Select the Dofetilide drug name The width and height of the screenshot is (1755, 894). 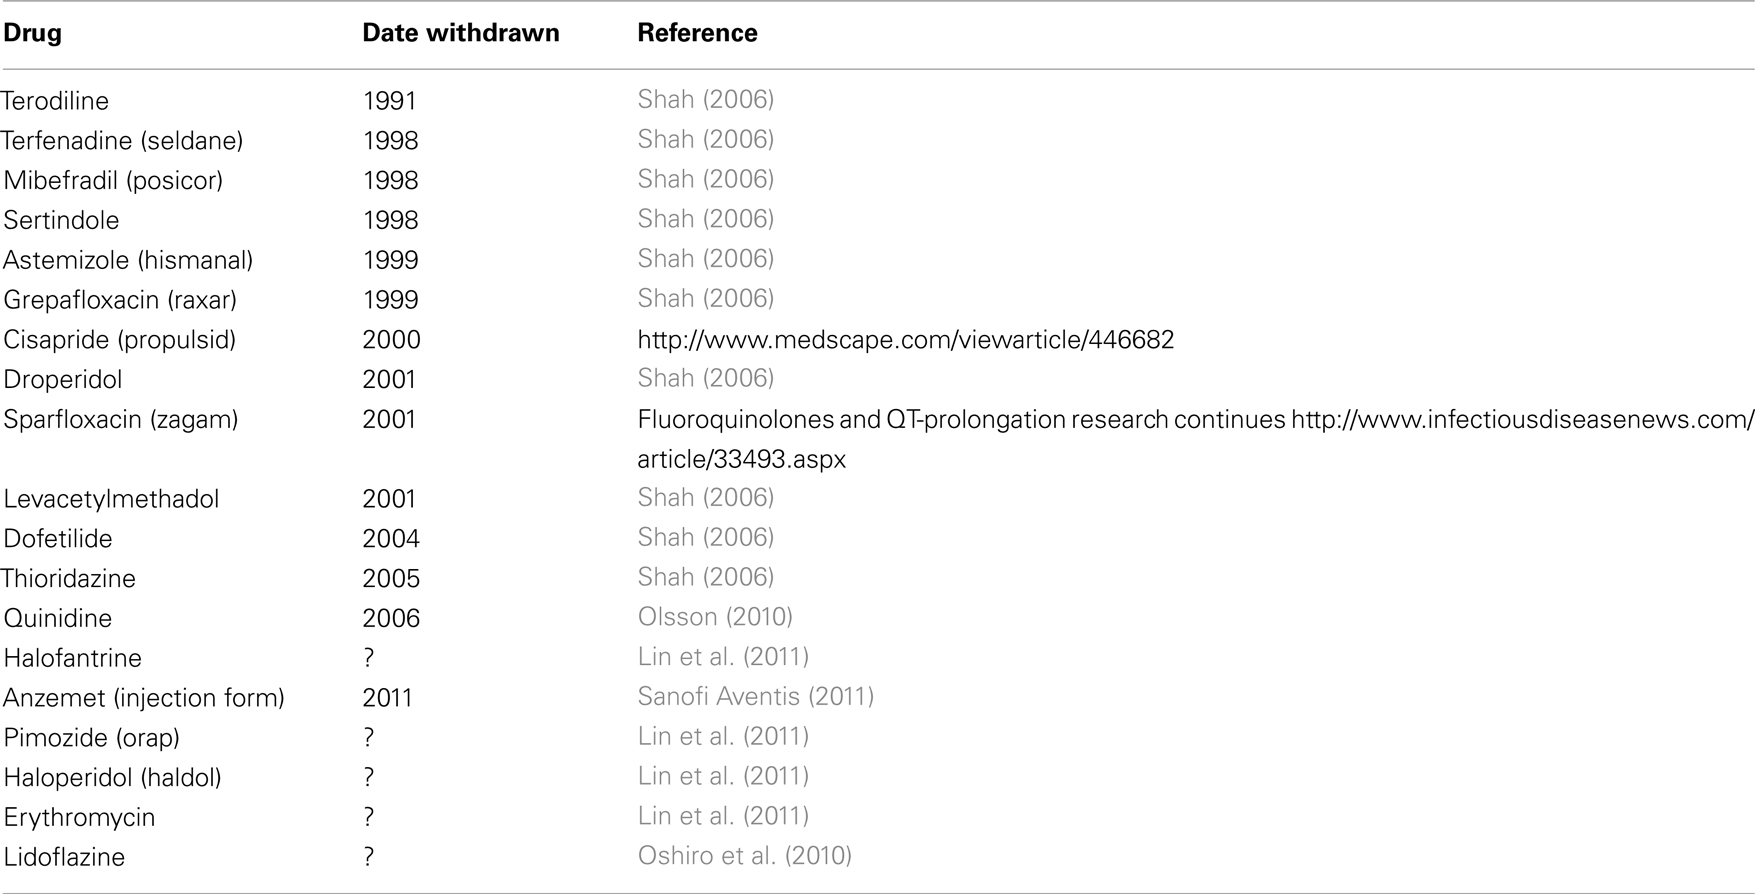[x=58, y=538]
